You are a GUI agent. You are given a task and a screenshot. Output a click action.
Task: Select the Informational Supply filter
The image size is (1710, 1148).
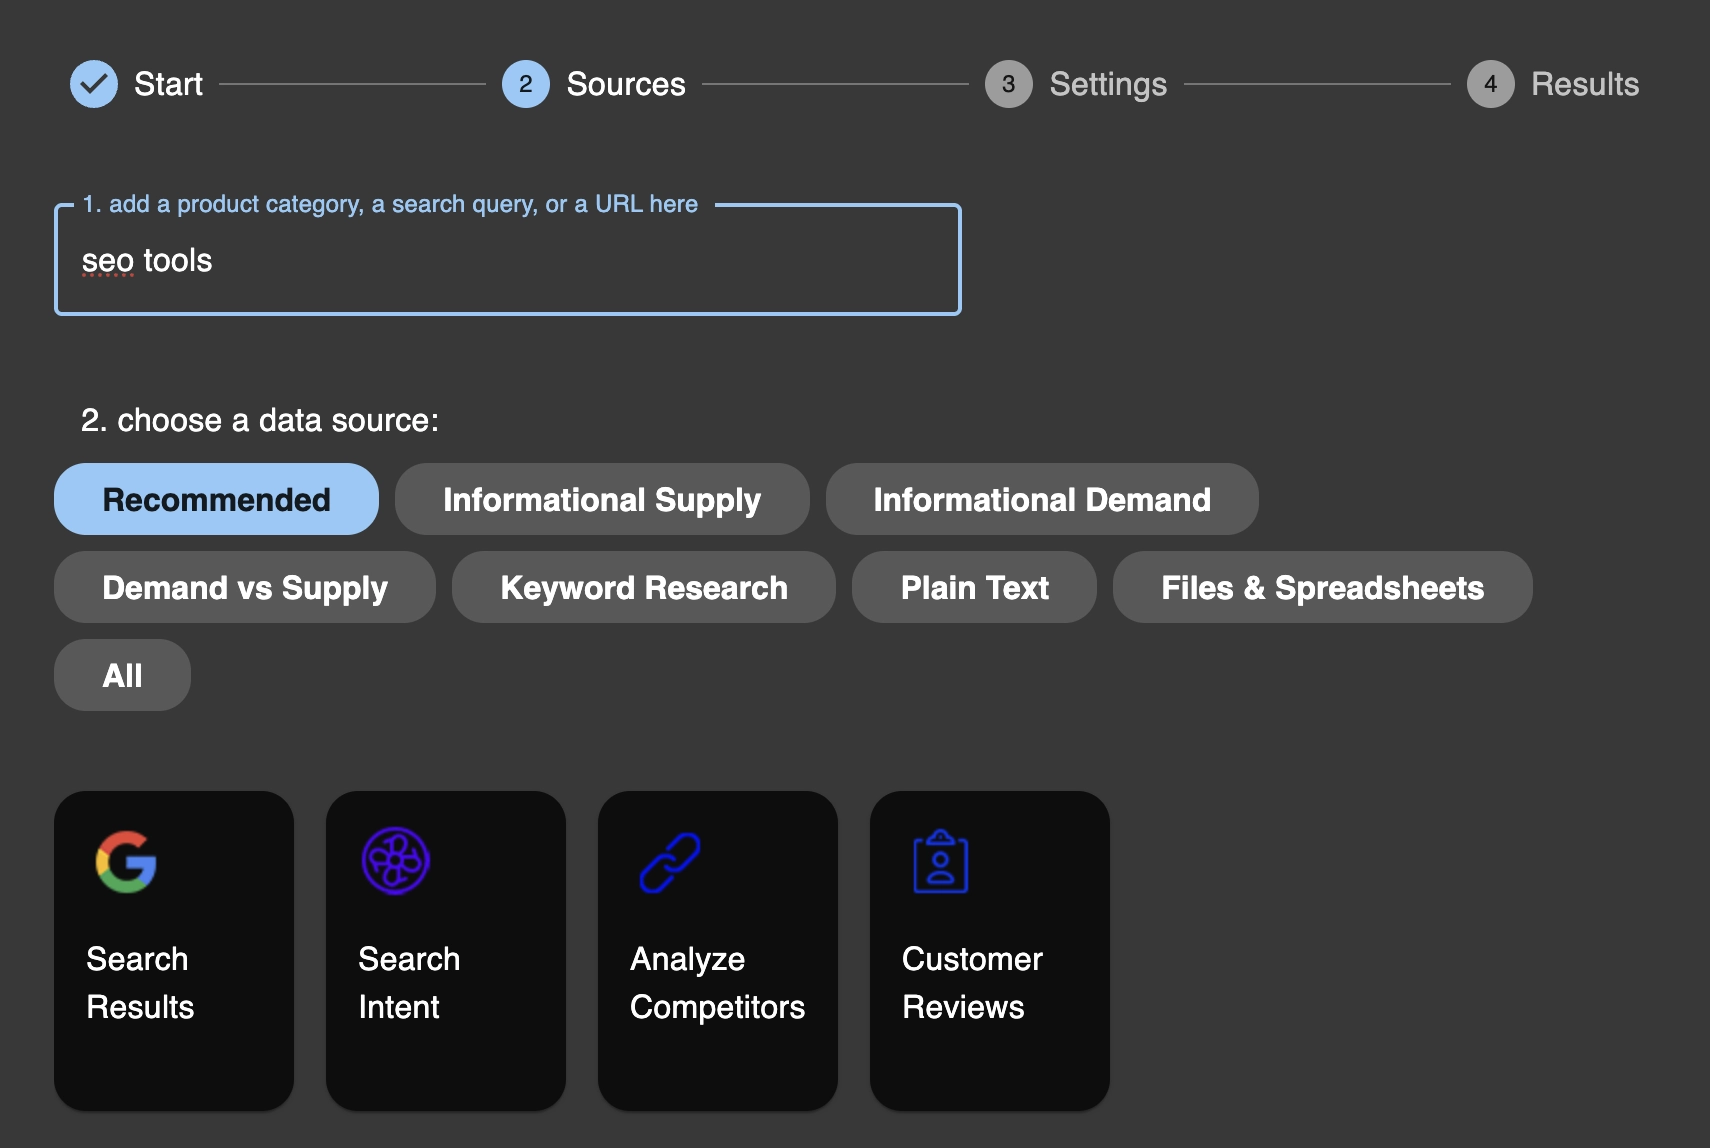(x=602, y=499)
